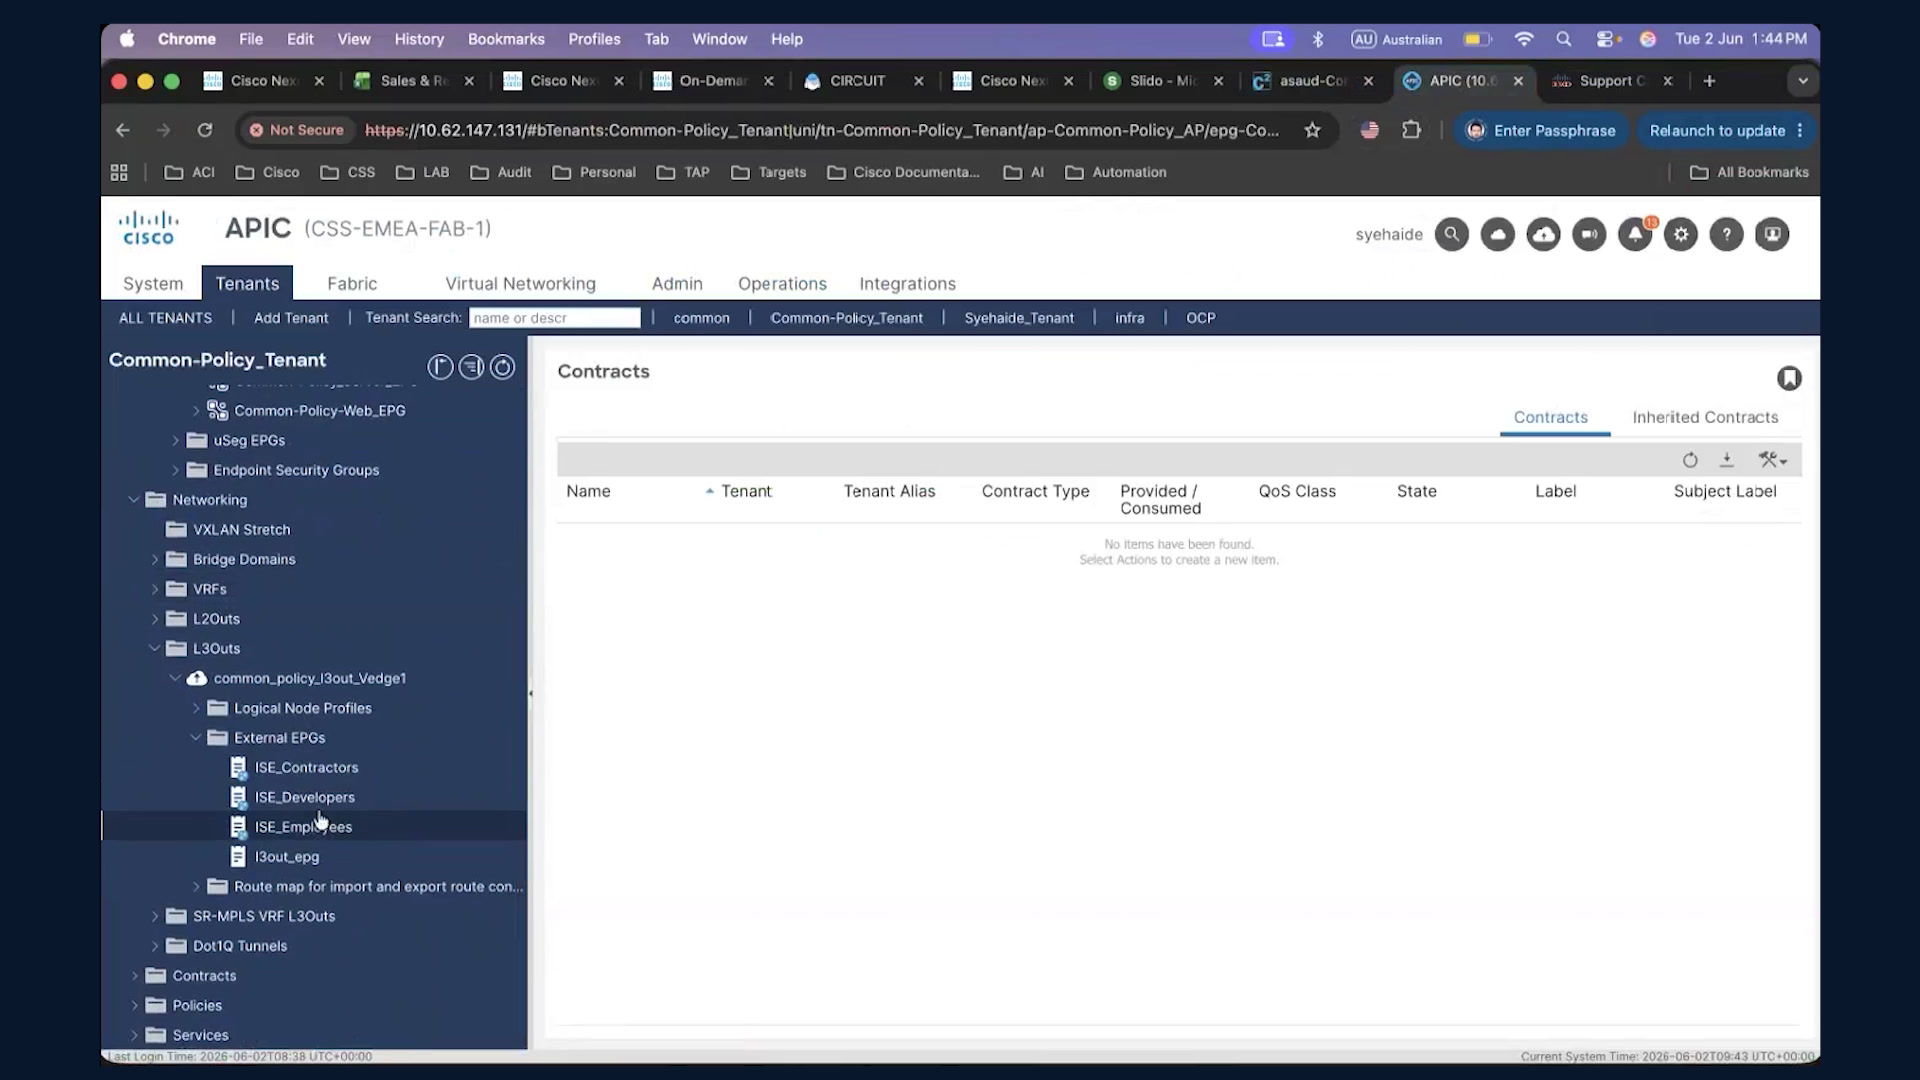Select ISE_Contractors external EPG

point(306,768)
